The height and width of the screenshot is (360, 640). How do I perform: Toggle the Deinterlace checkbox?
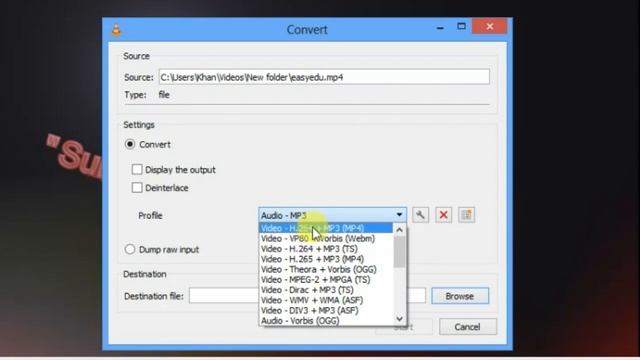[x=137, y=188]
